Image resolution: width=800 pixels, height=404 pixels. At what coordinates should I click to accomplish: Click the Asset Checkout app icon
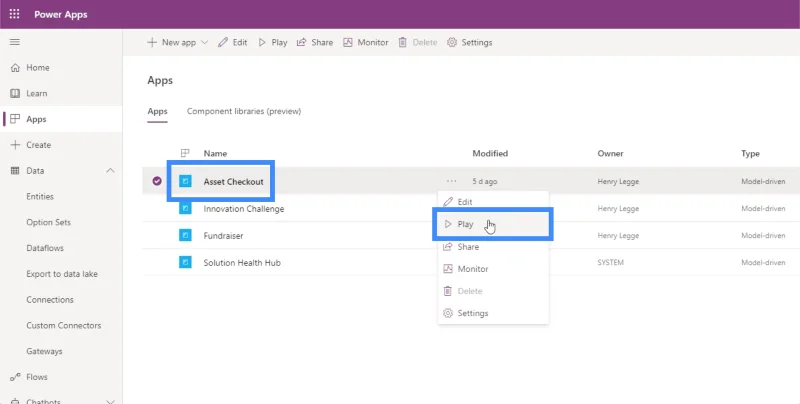pos(185,181)
